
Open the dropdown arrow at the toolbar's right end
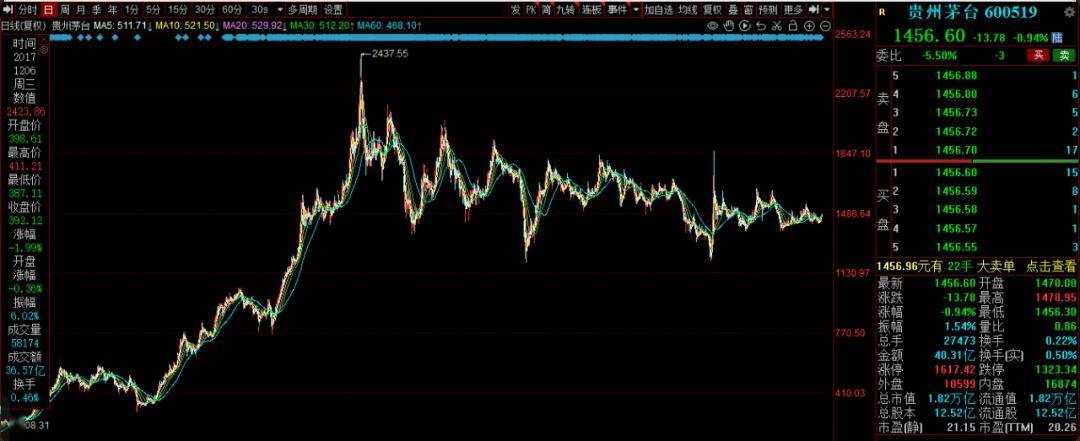pyautogui.click(x=825, y=9)
